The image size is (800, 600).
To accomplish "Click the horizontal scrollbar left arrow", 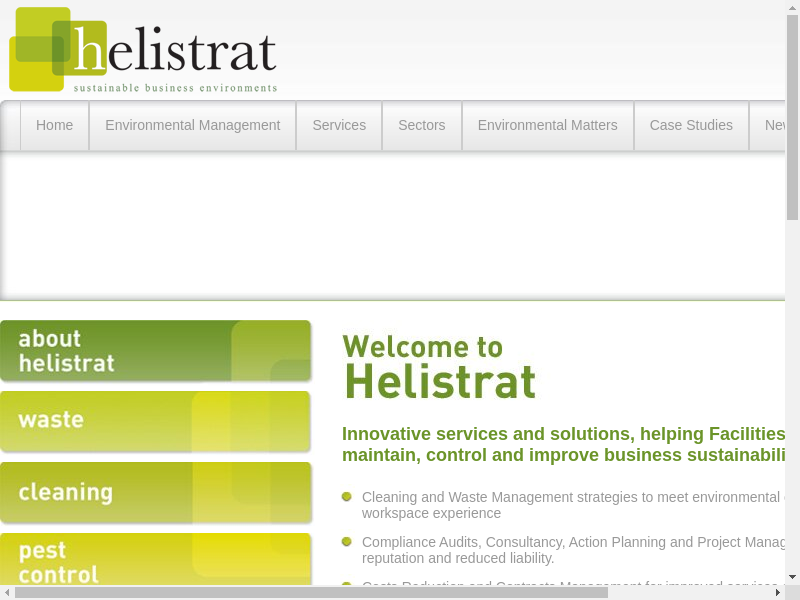I will (7, 592).
